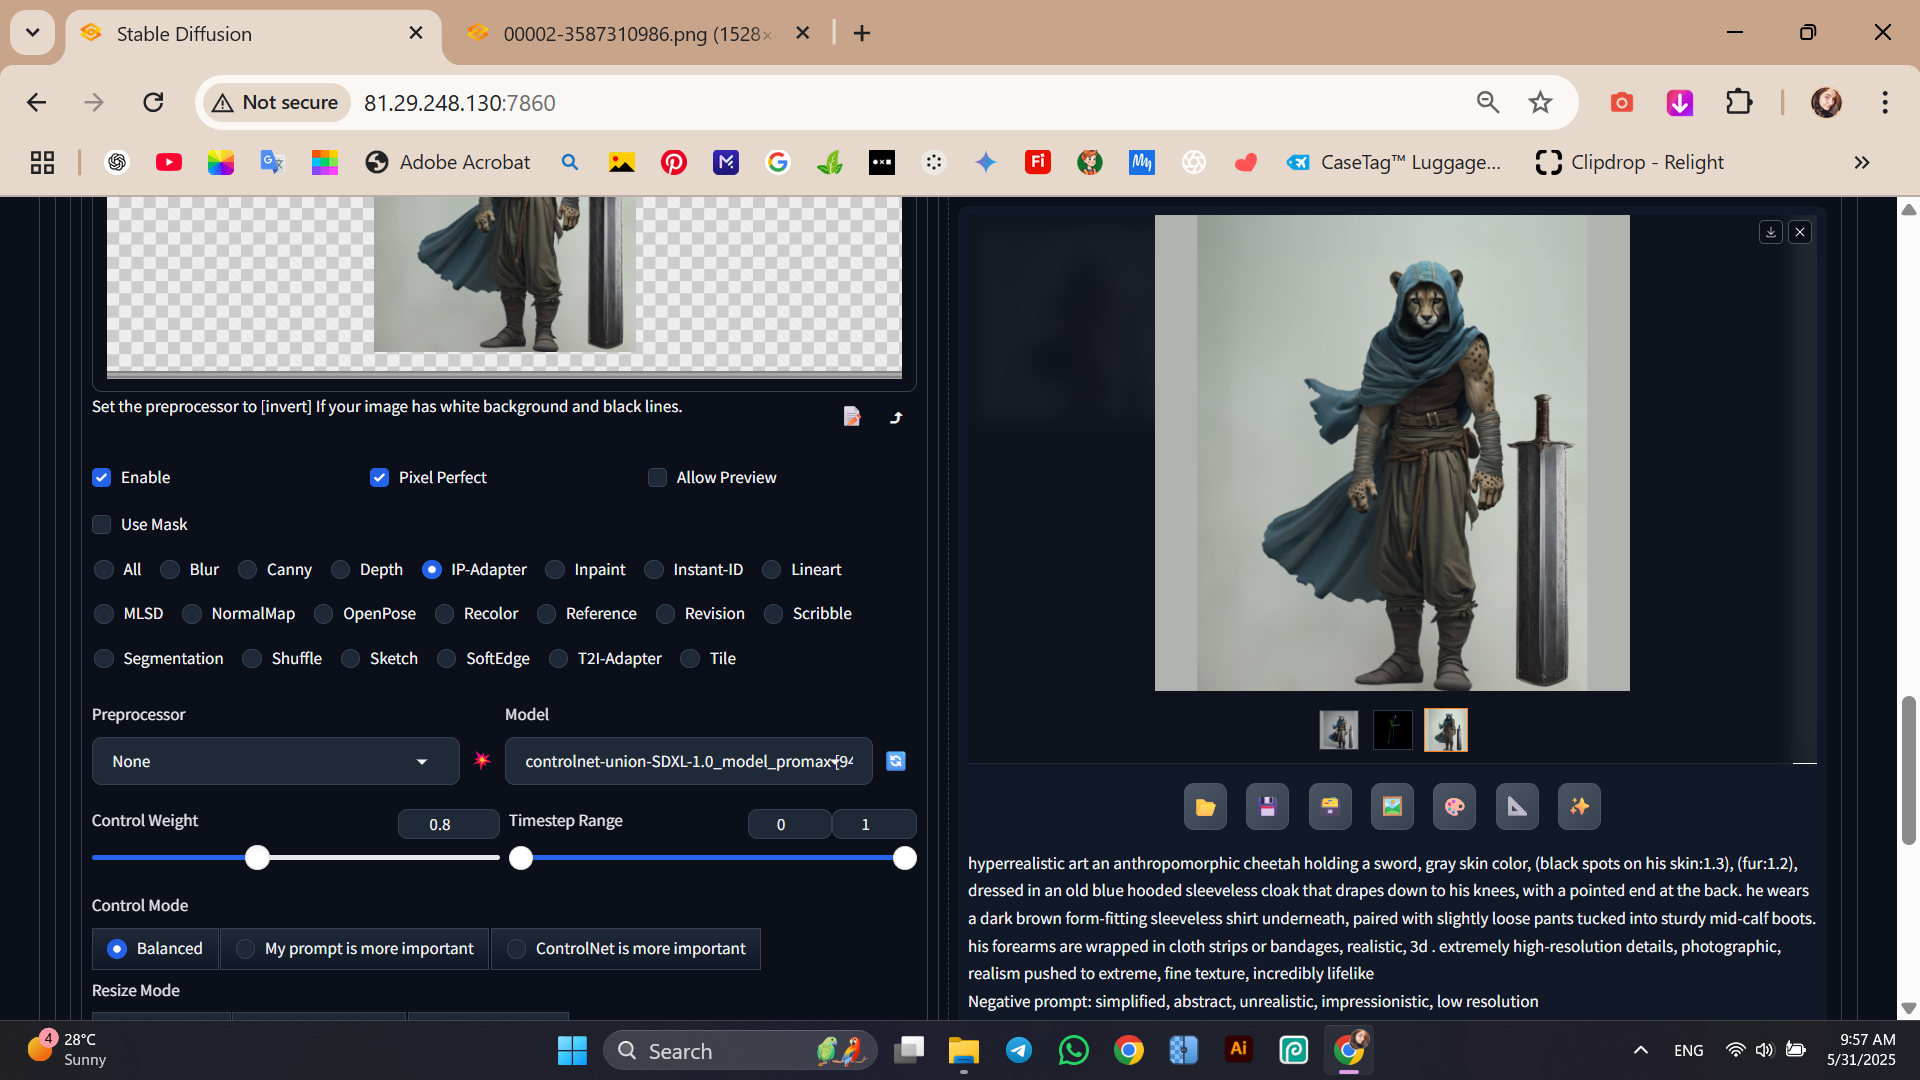Click the sparkles upscale icon

point(1579,807)
